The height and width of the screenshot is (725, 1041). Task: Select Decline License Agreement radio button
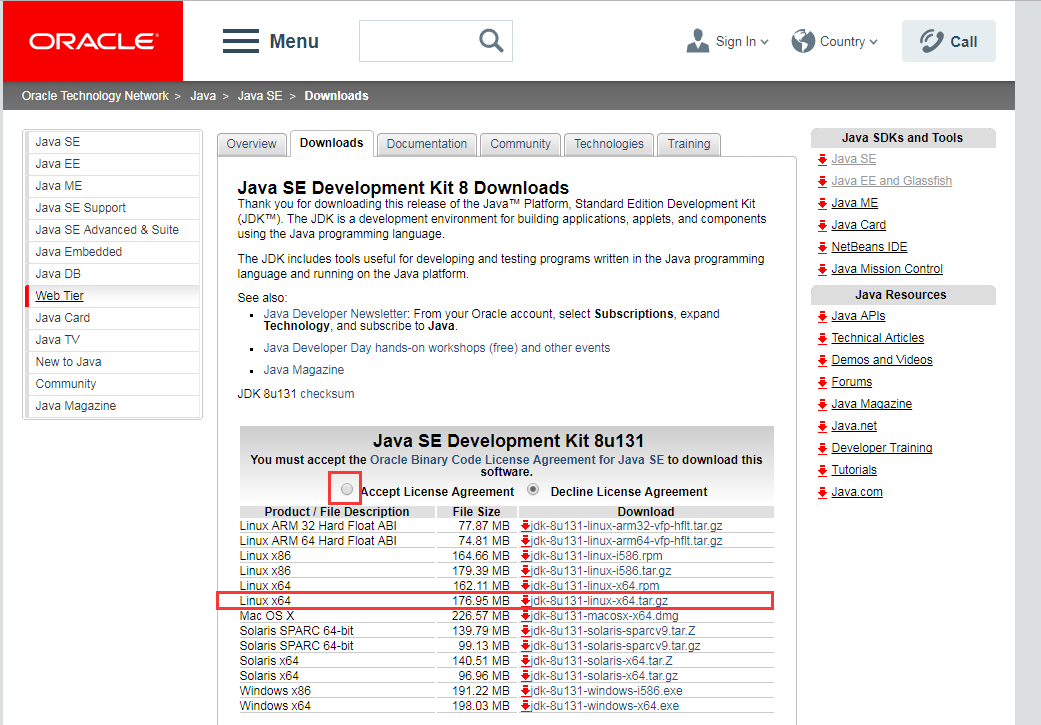pos(533,489)
